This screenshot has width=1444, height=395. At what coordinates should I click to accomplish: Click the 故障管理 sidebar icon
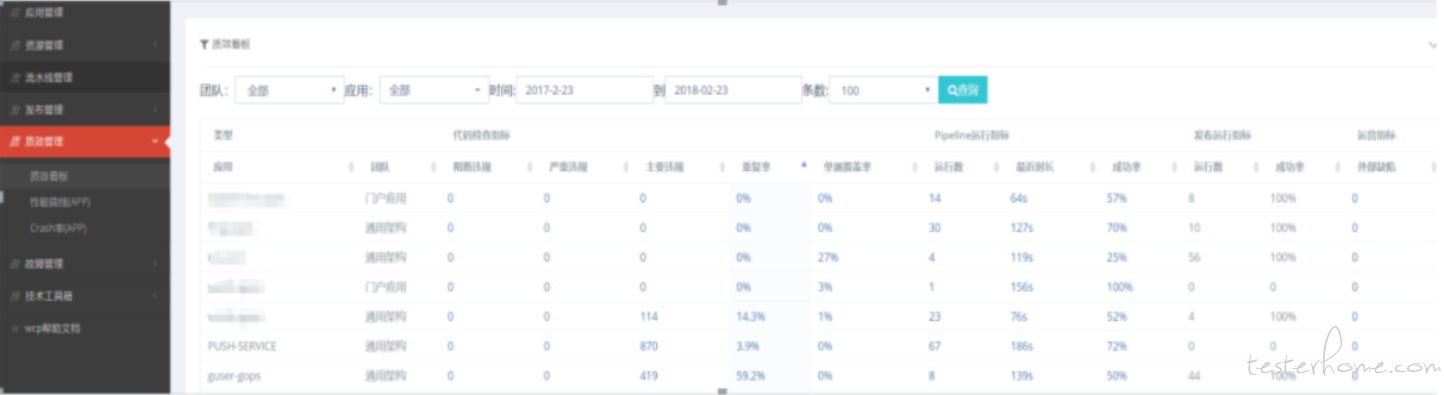(14, 264)
